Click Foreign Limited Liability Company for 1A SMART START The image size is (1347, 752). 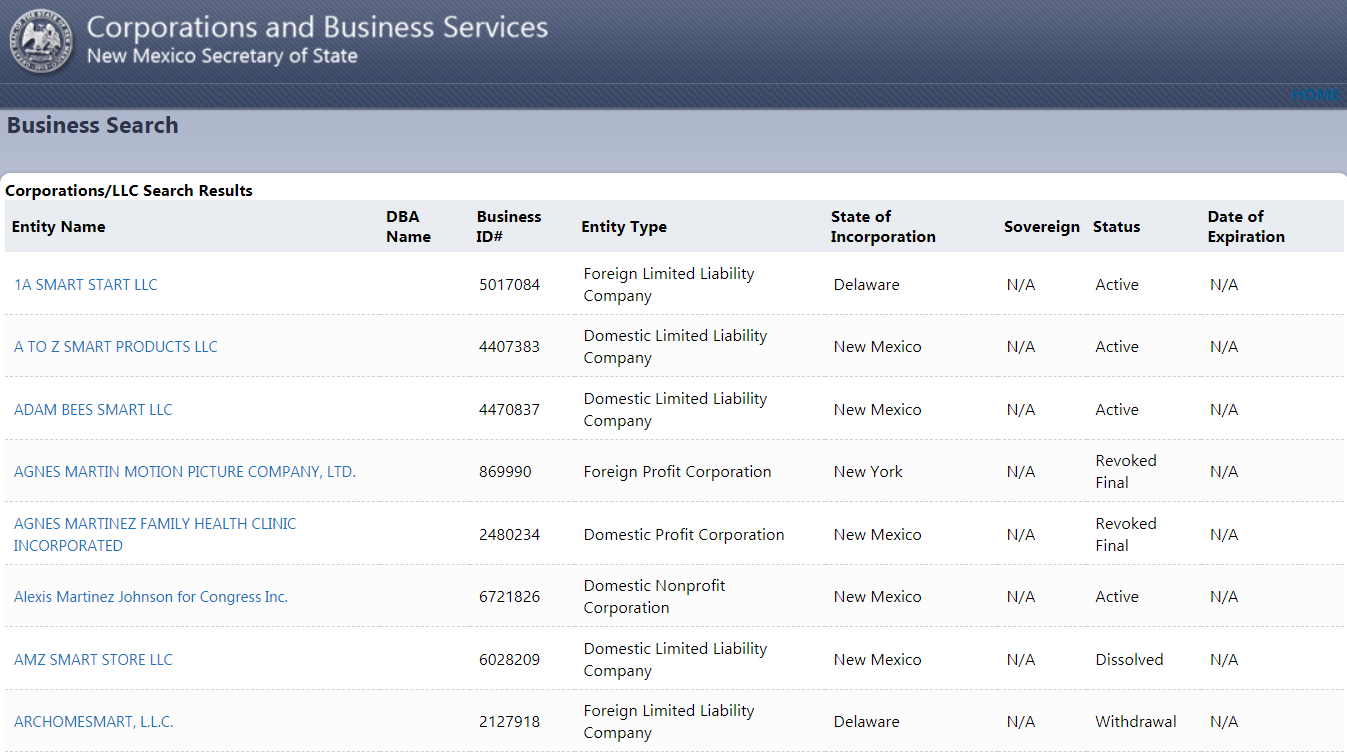669,285
